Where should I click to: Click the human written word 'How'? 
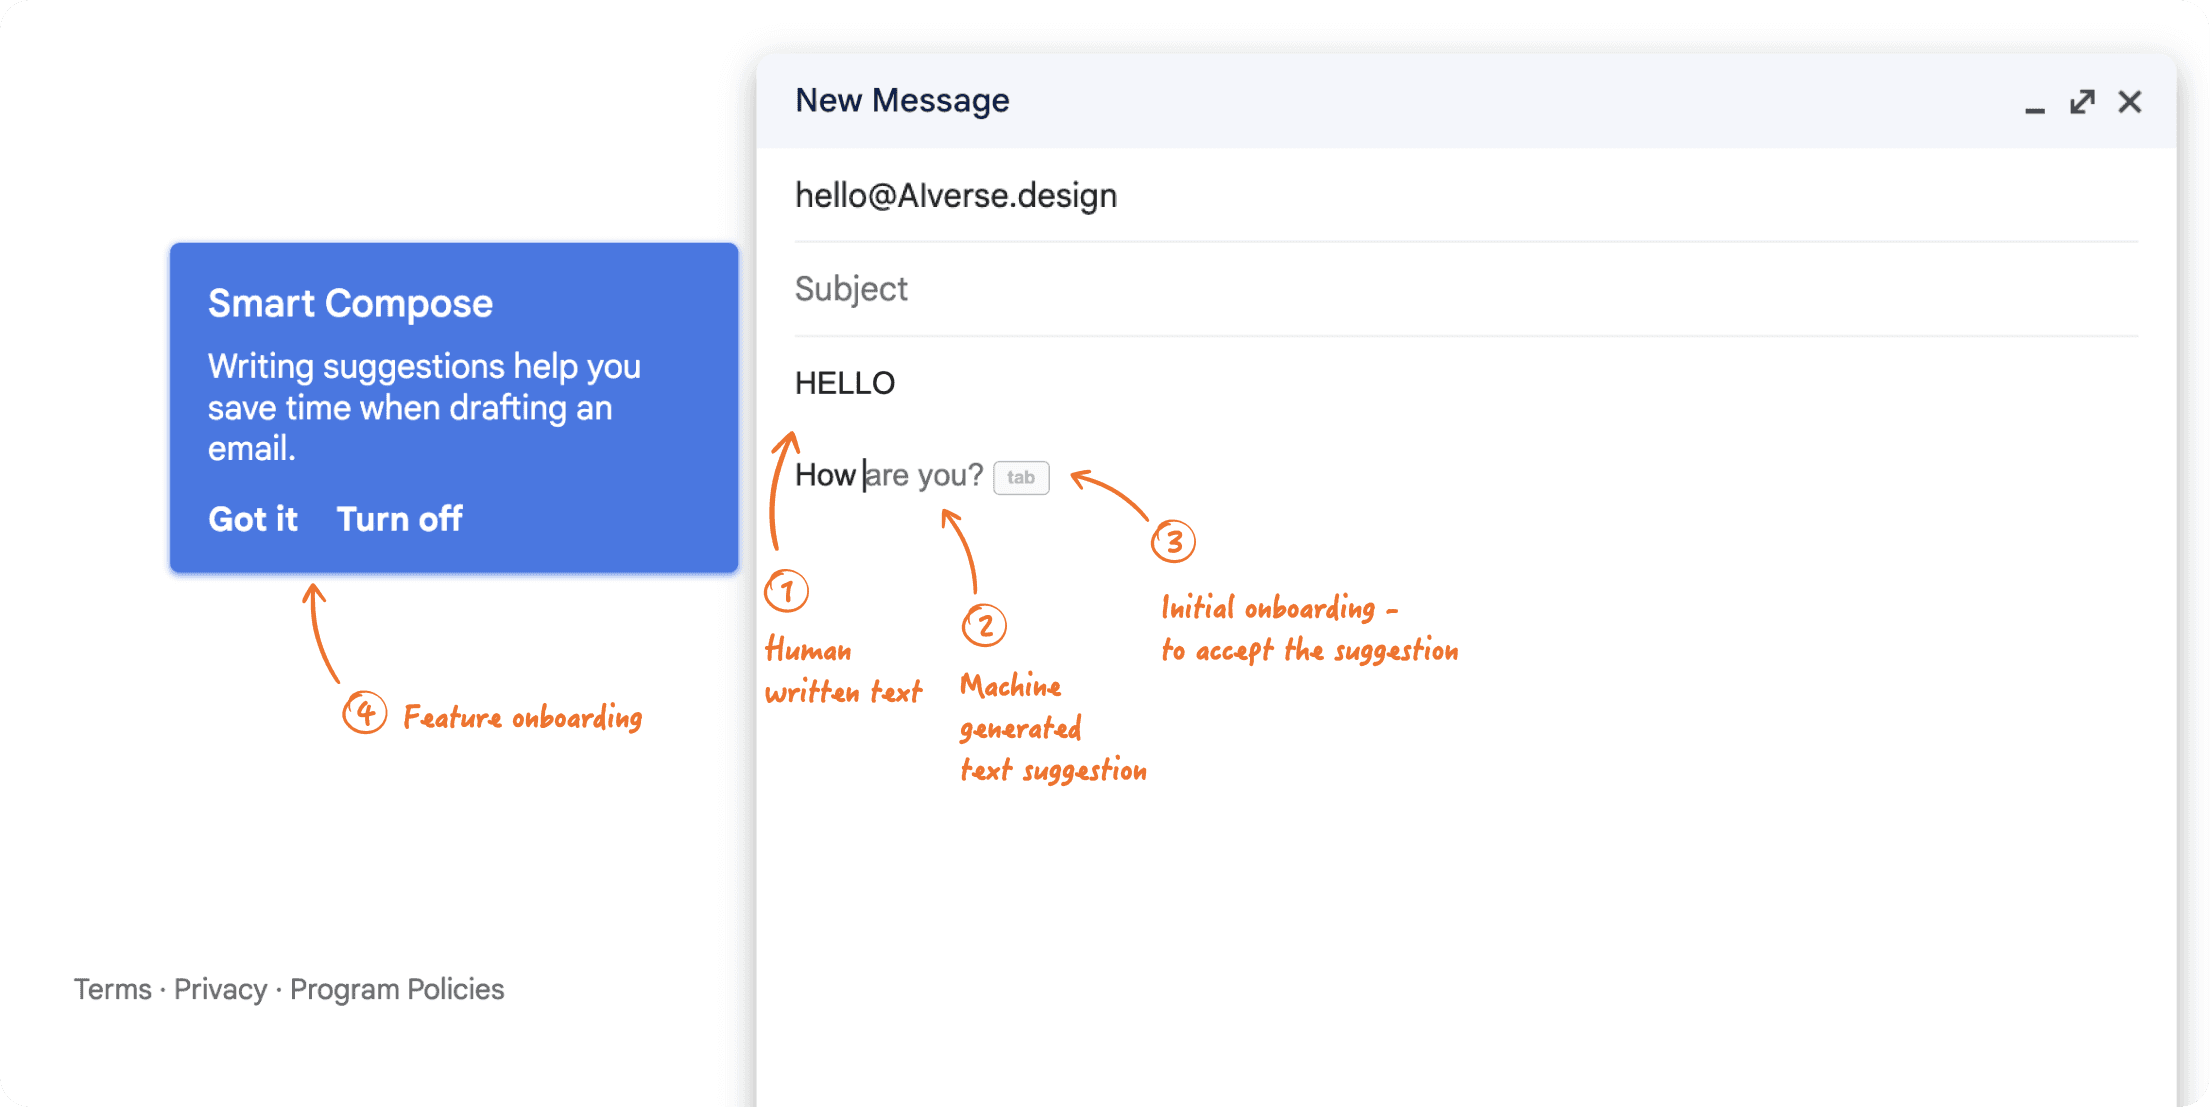click(x=824, y=474)
